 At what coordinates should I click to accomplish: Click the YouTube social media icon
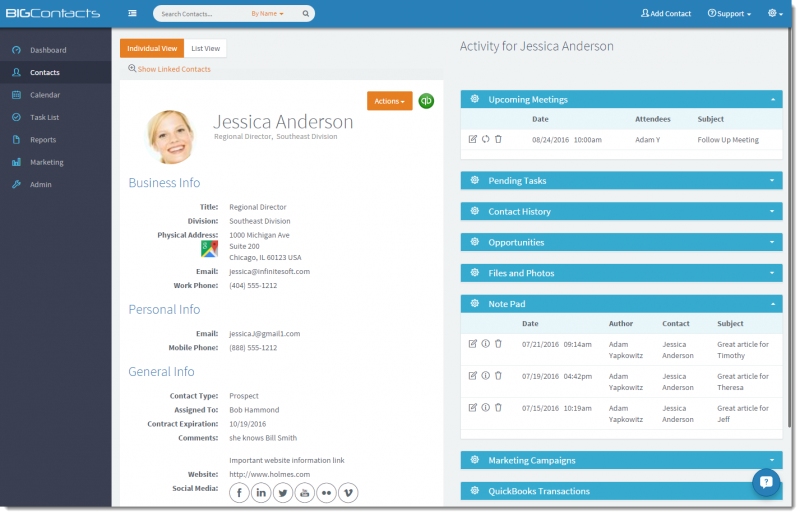305,493
